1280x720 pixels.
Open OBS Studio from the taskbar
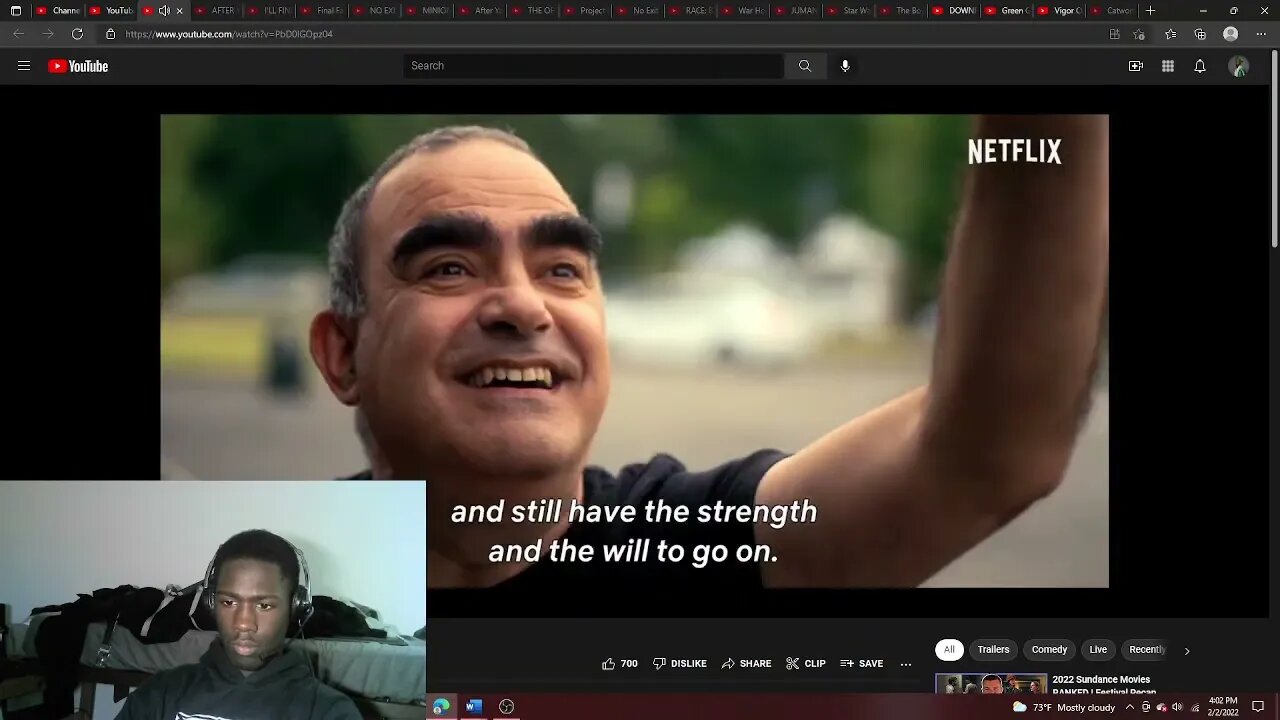tap(507, 707)
